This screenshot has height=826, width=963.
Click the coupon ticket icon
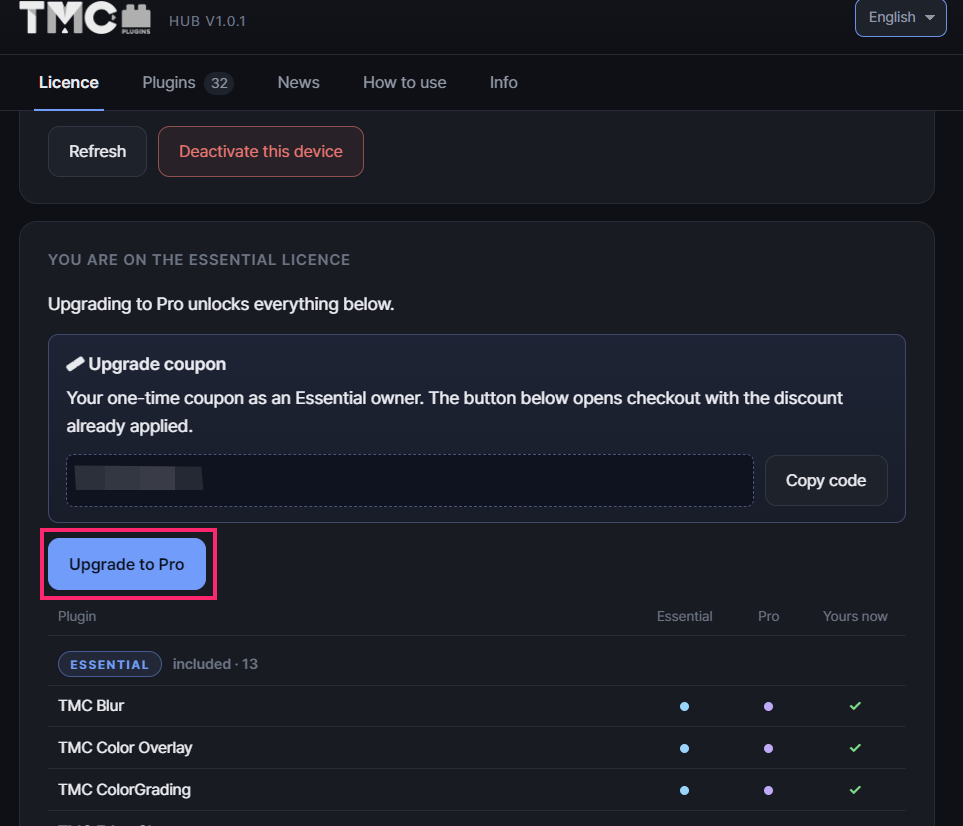[75, 364]
